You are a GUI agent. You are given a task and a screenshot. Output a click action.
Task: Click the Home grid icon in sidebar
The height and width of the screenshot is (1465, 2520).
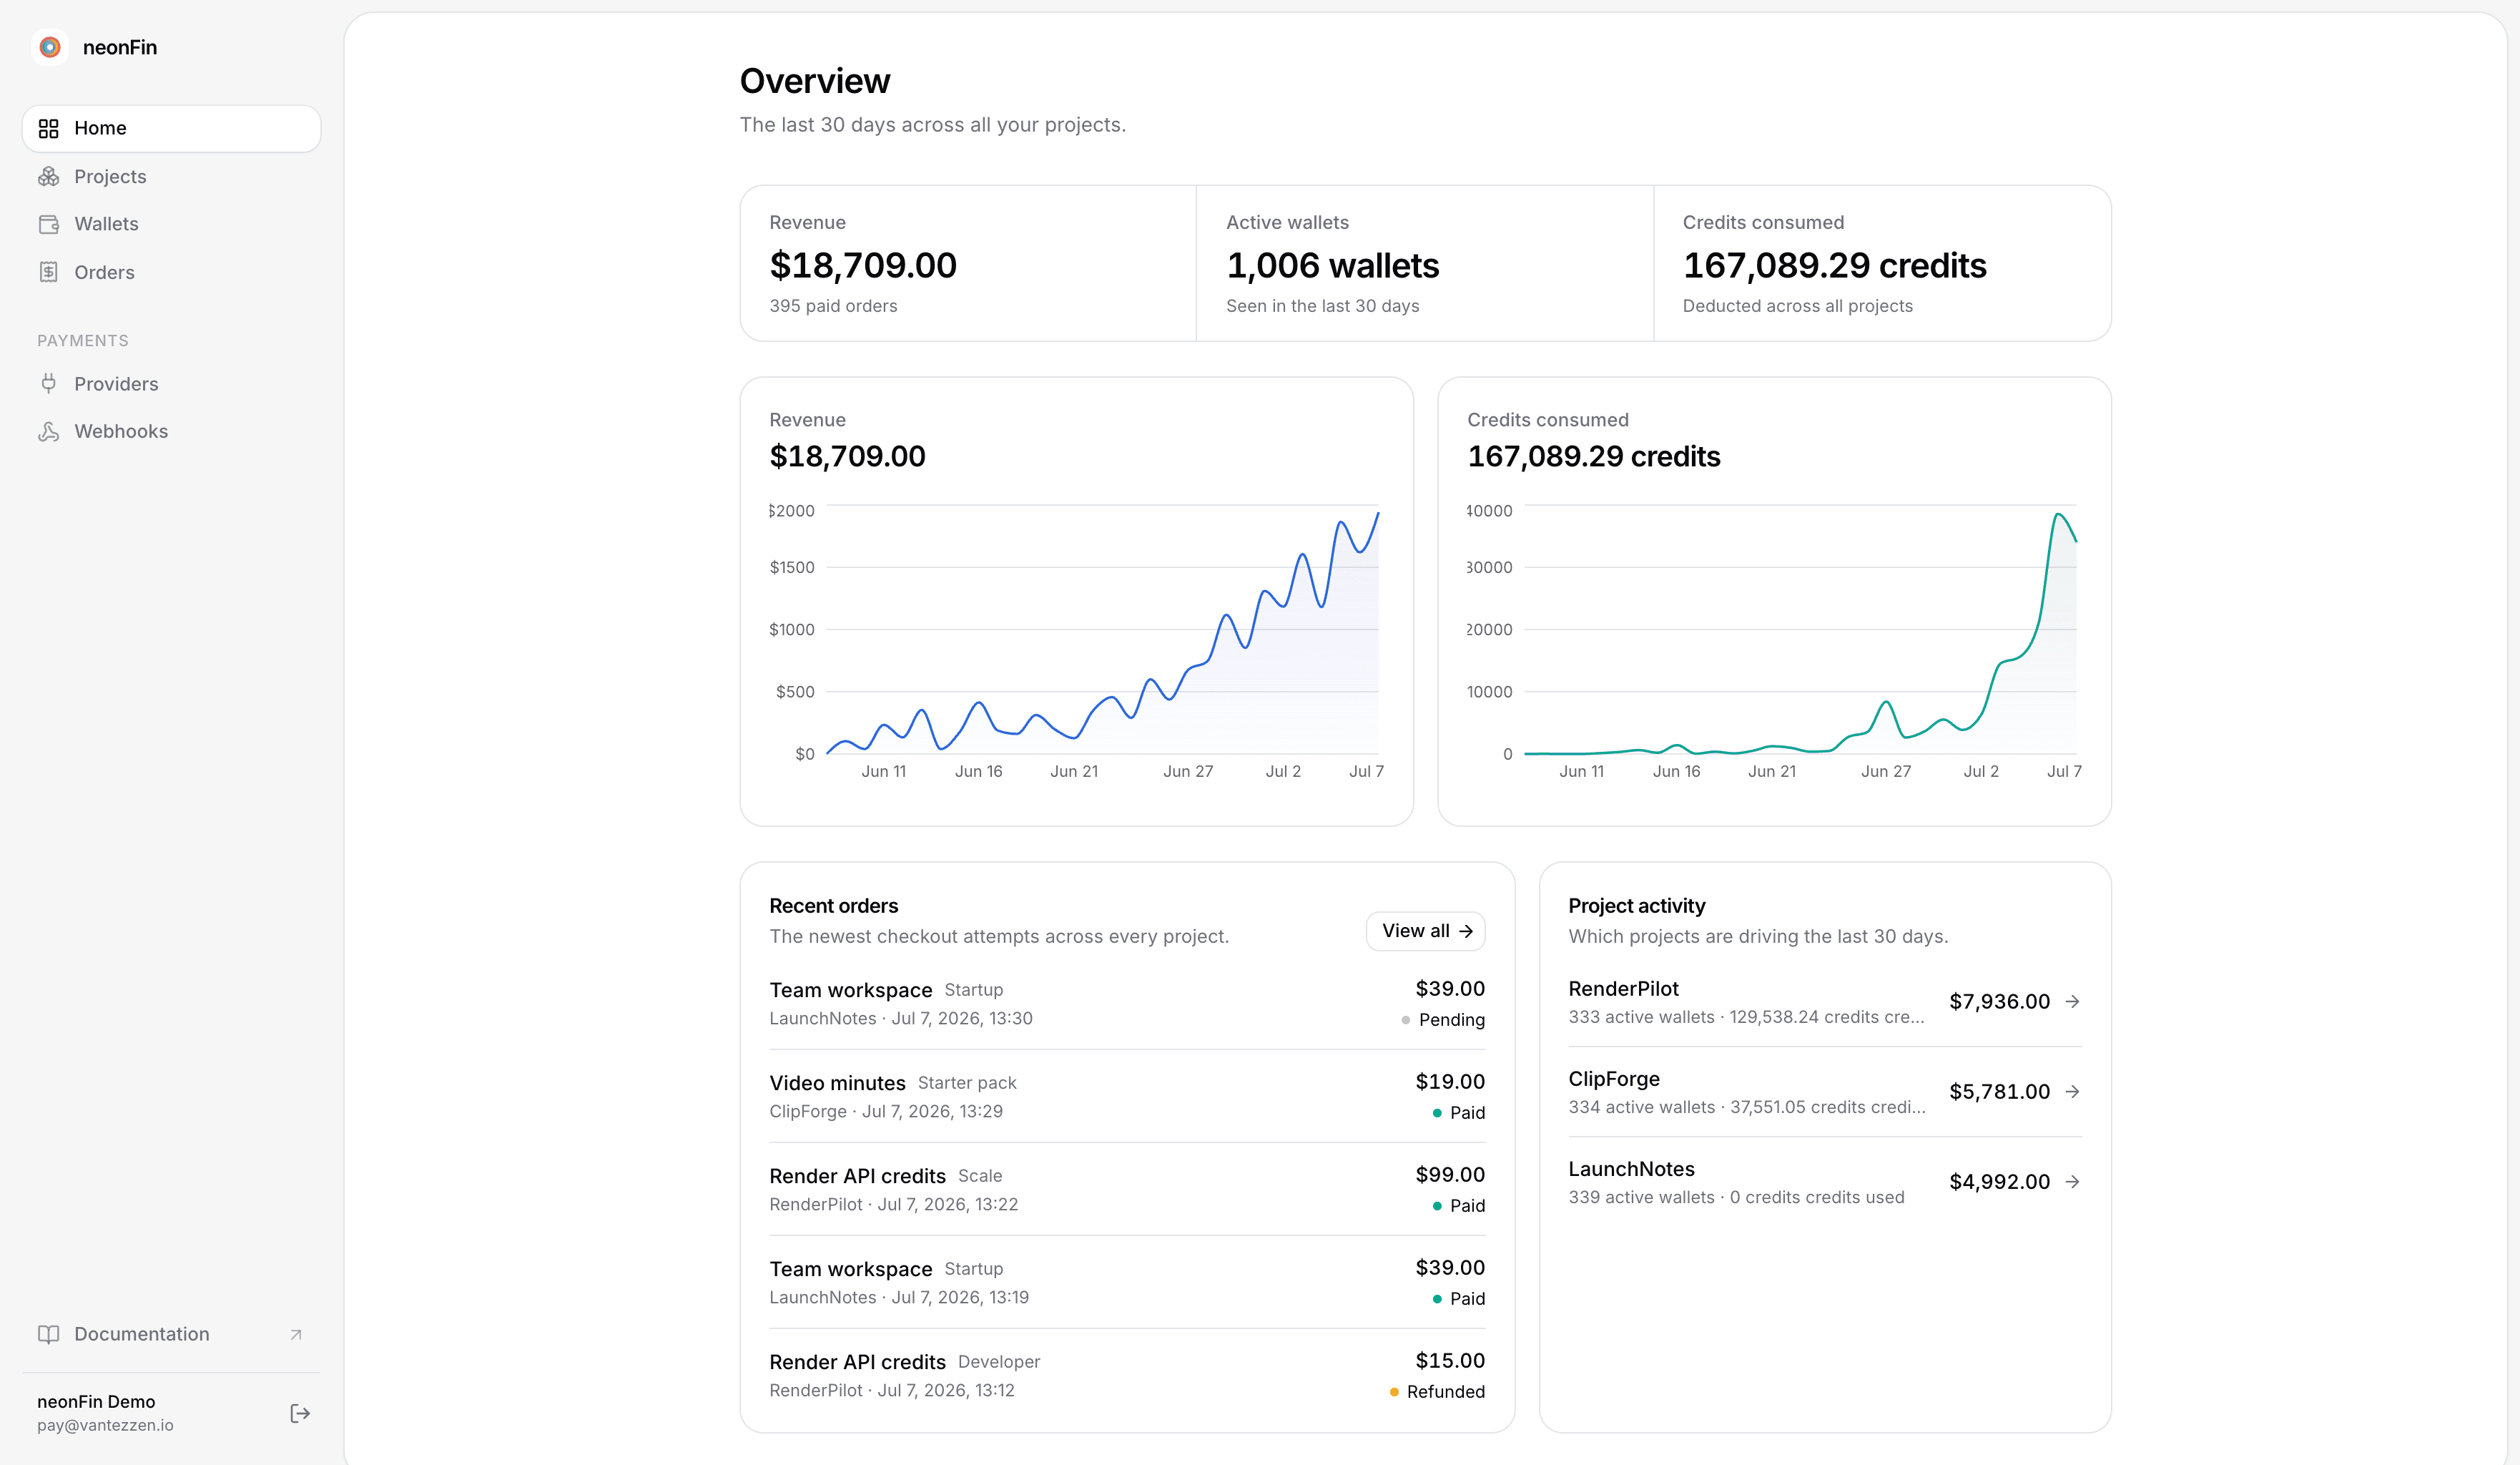coord(48,128)
